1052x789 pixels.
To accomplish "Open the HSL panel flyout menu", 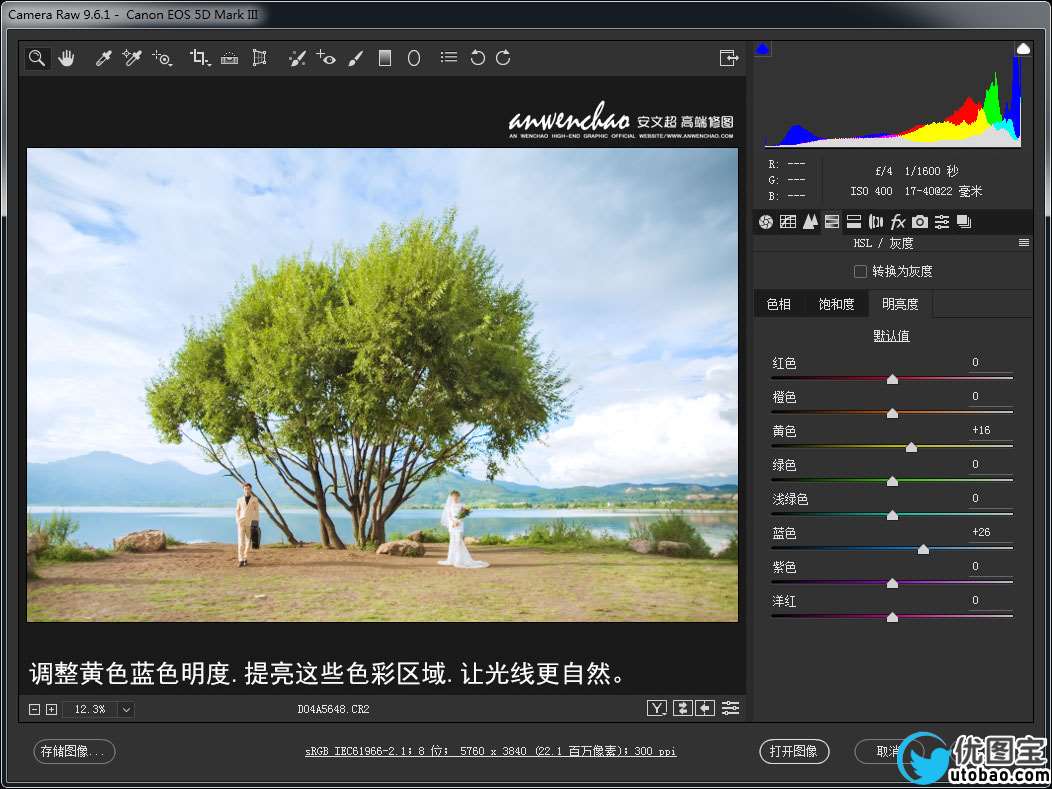I will (1023, 243).
